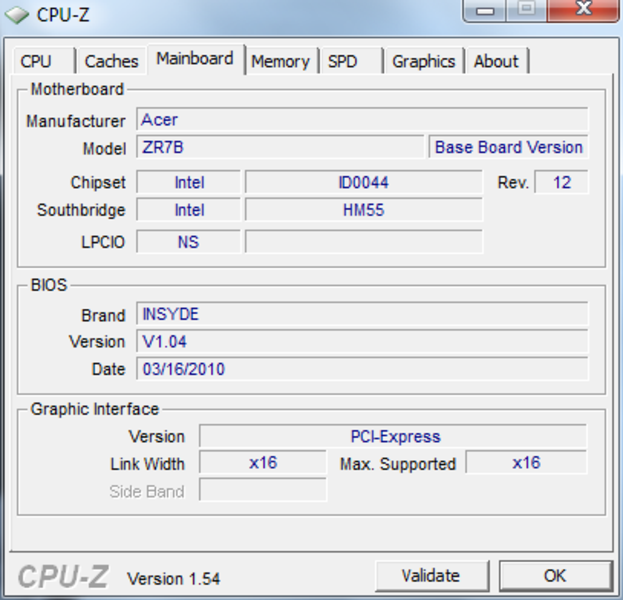Click the Model field showing ZR7B

(280, 147)
